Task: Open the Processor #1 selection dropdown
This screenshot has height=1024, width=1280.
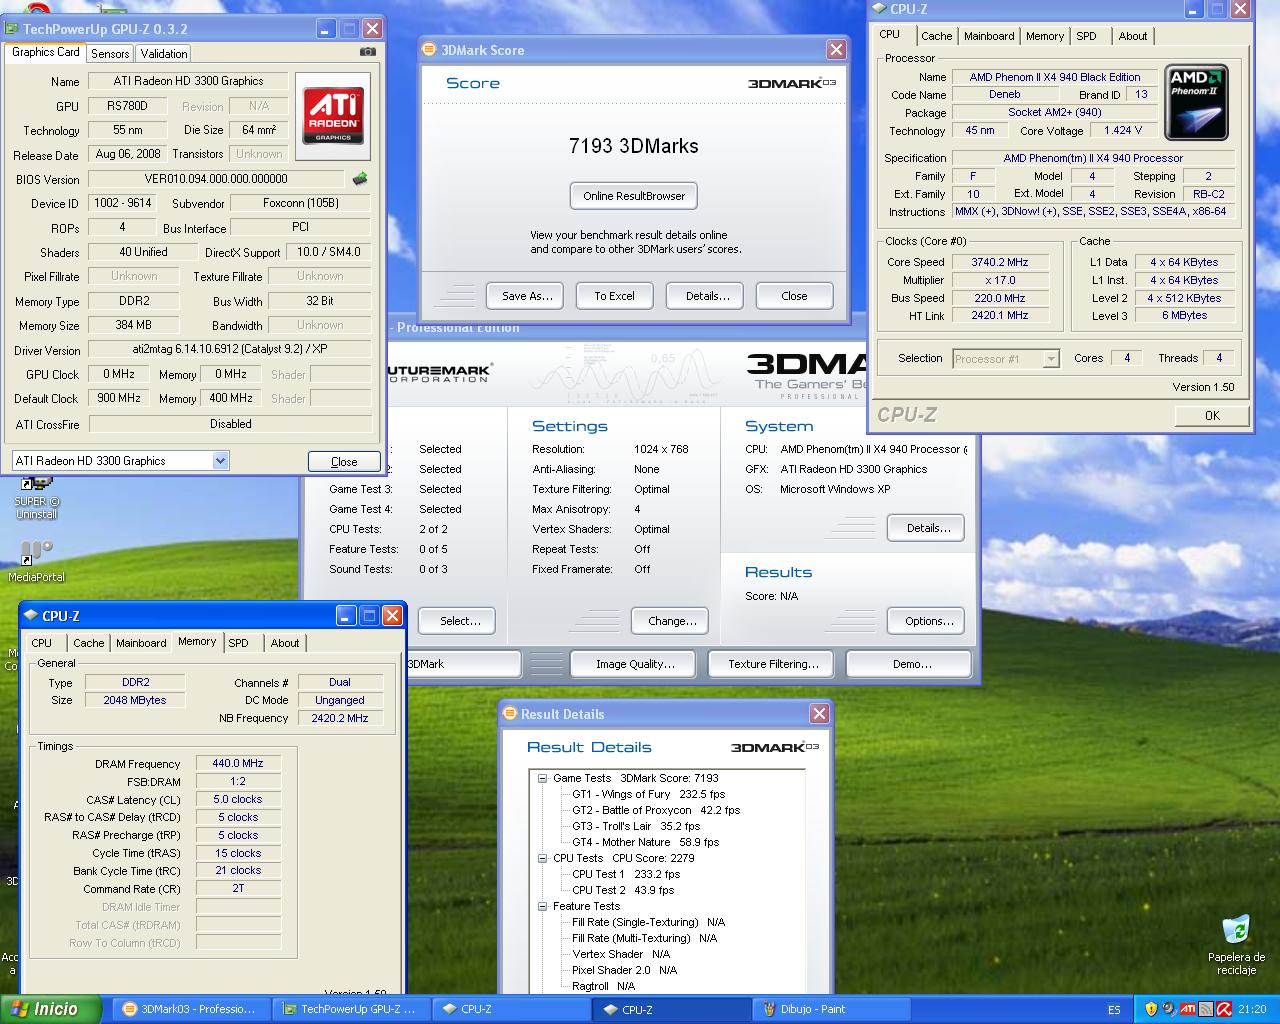Action: pos(1050,359)
